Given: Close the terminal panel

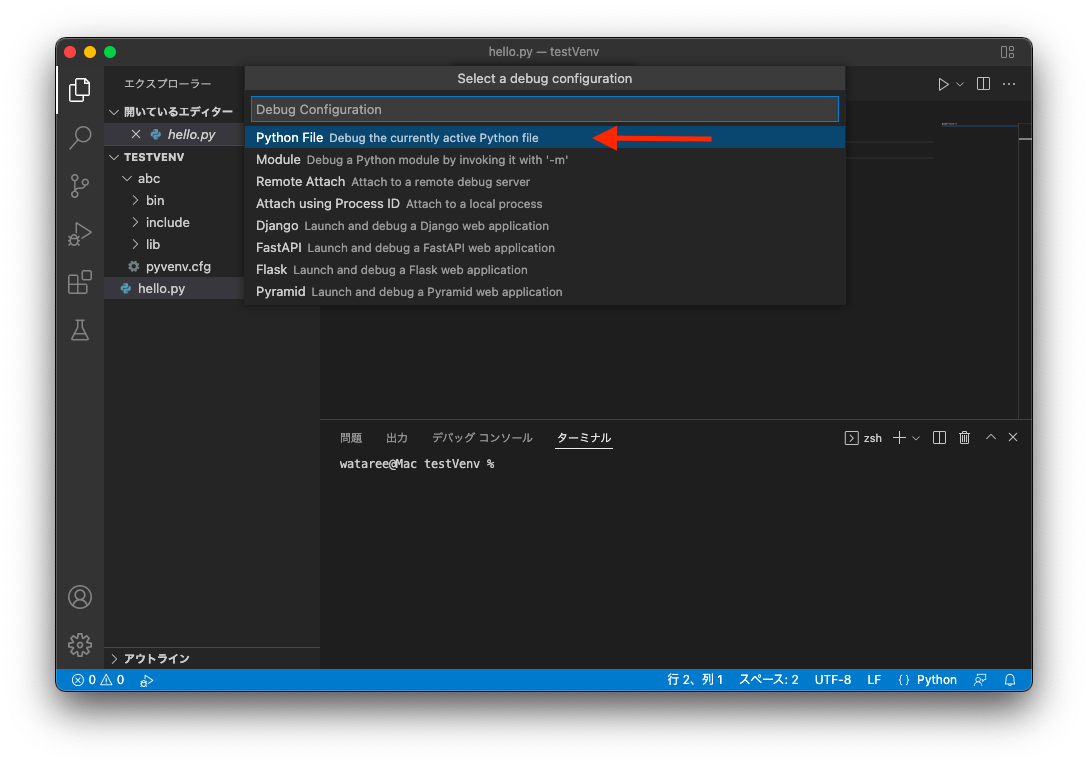Looking at the screenshot, I should [1013, 437].
